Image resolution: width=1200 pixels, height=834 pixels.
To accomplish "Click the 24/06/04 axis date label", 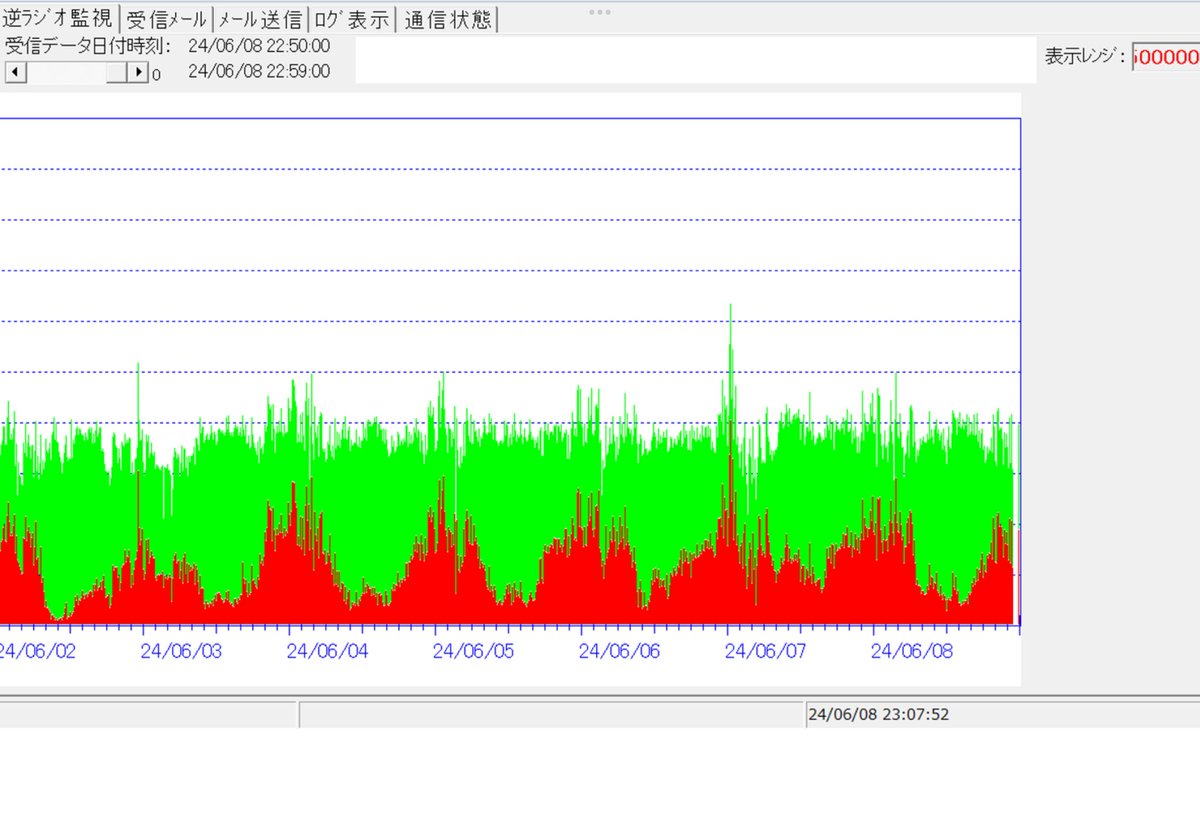I will (x=327, y=651).
